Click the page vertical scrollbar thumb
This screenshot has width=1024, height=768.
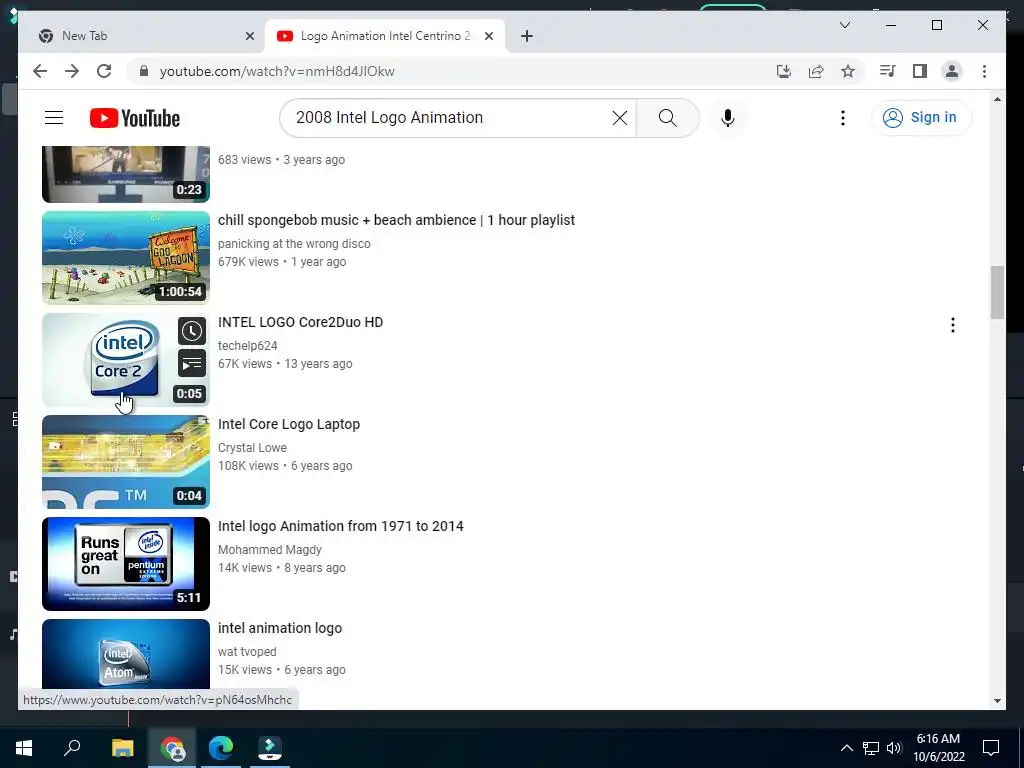click(997, 292)
